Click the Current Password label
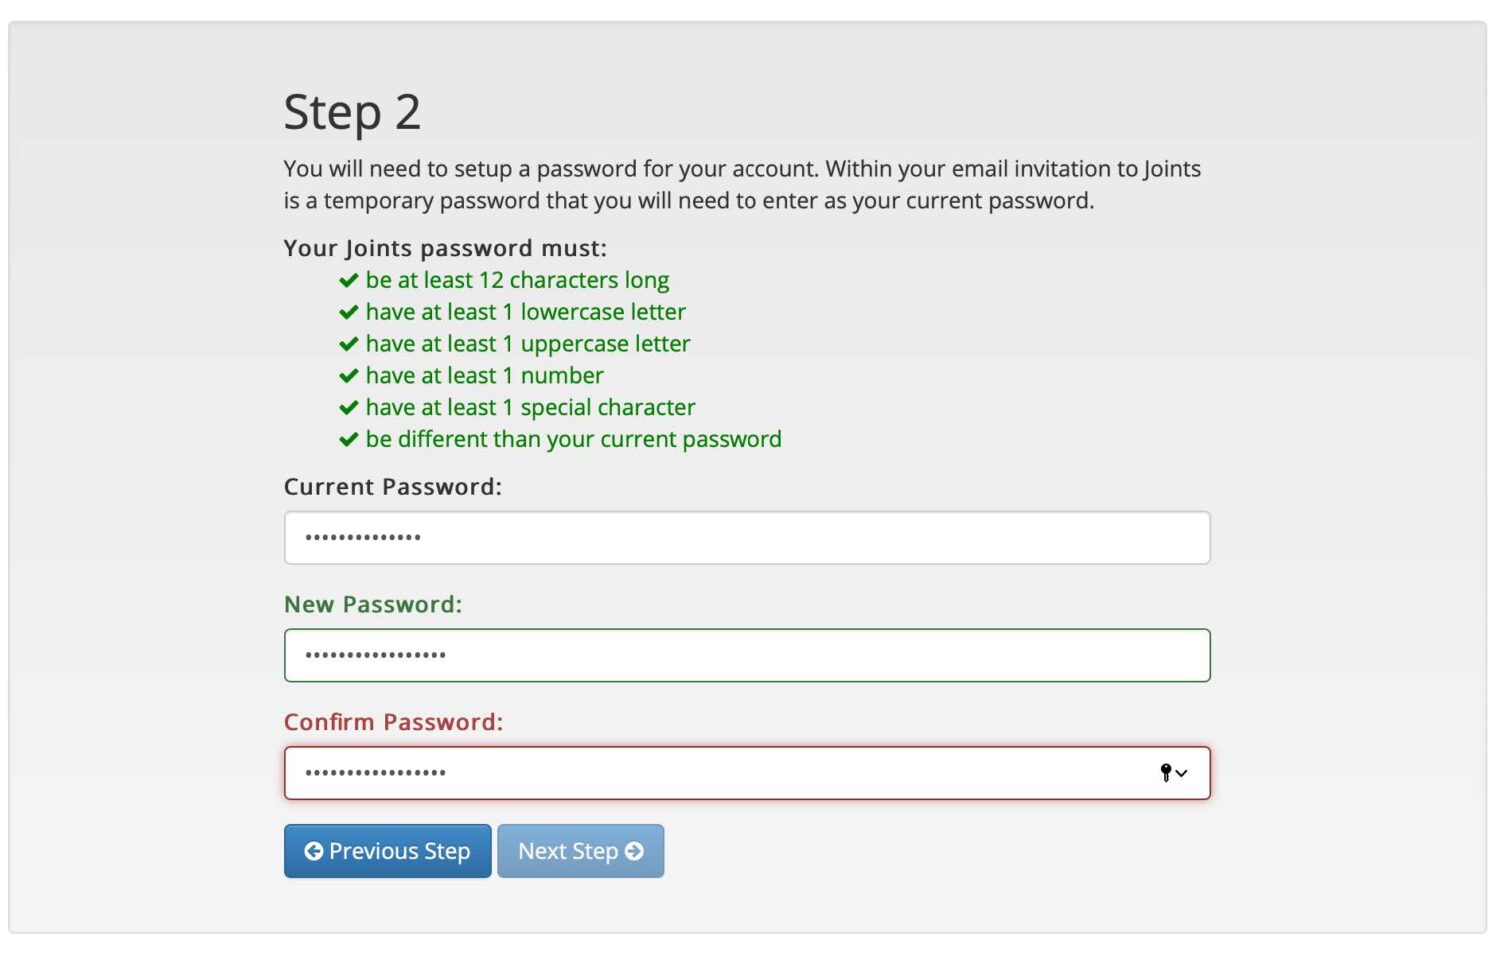This screenshot has height=956, width=1500. 392,487
